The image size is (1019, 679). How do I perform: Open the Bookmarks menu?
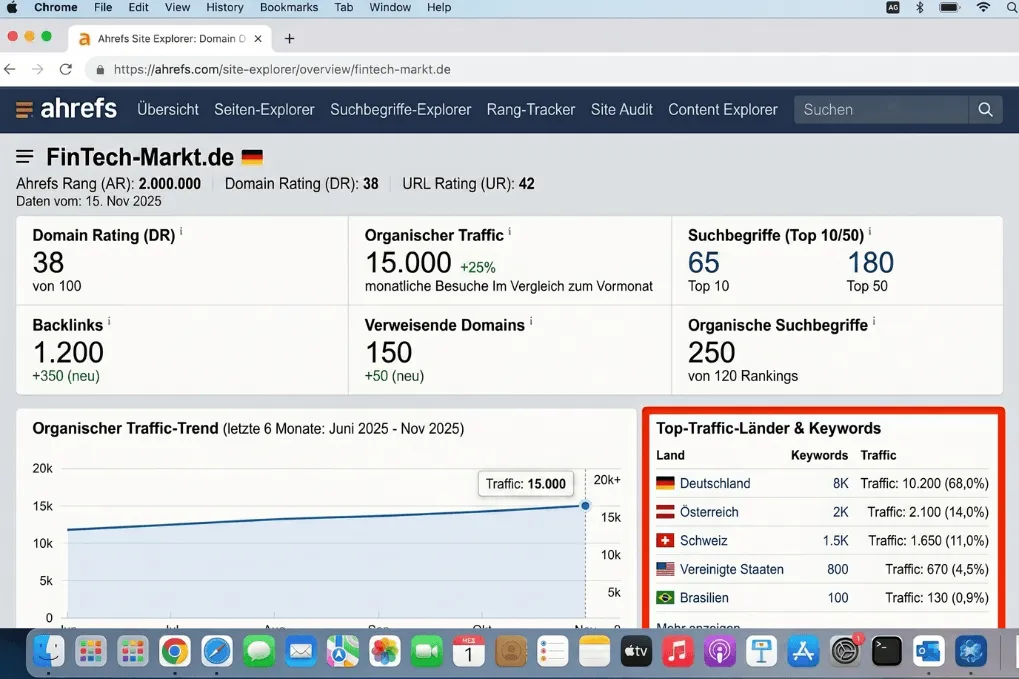click(x=289, y=7)
